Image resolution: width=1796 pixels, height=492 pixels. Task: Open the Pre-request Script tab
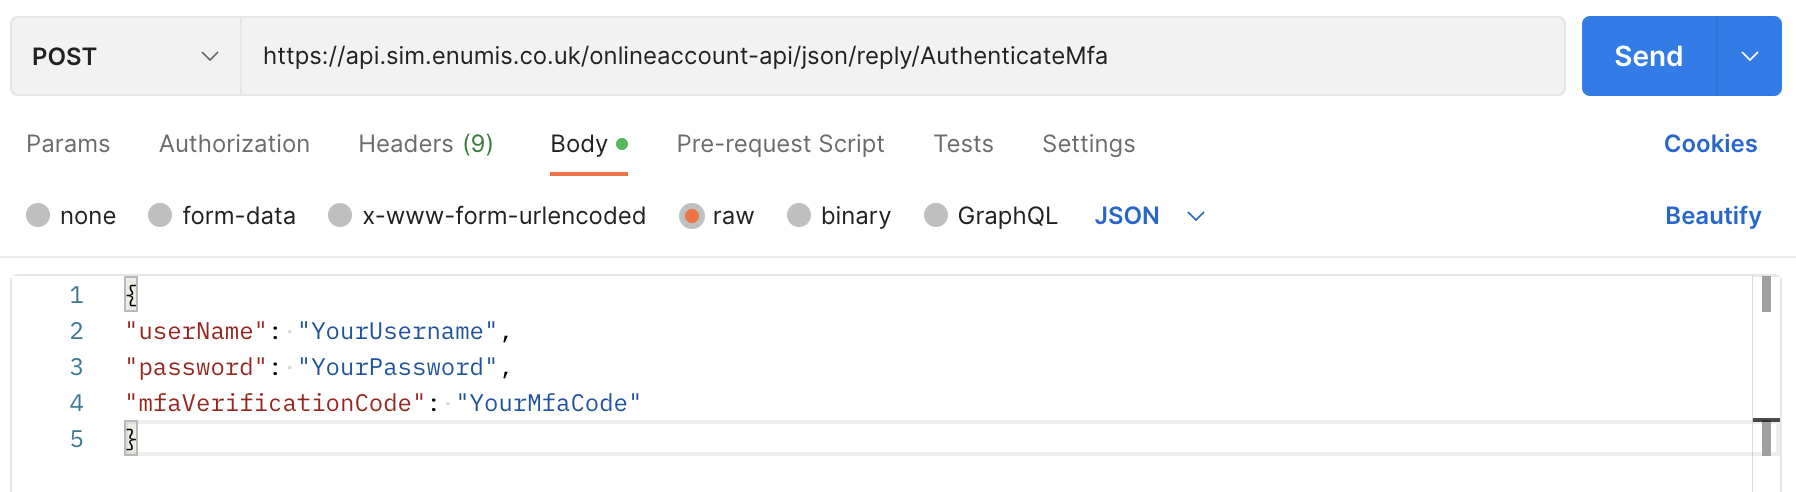780,144
